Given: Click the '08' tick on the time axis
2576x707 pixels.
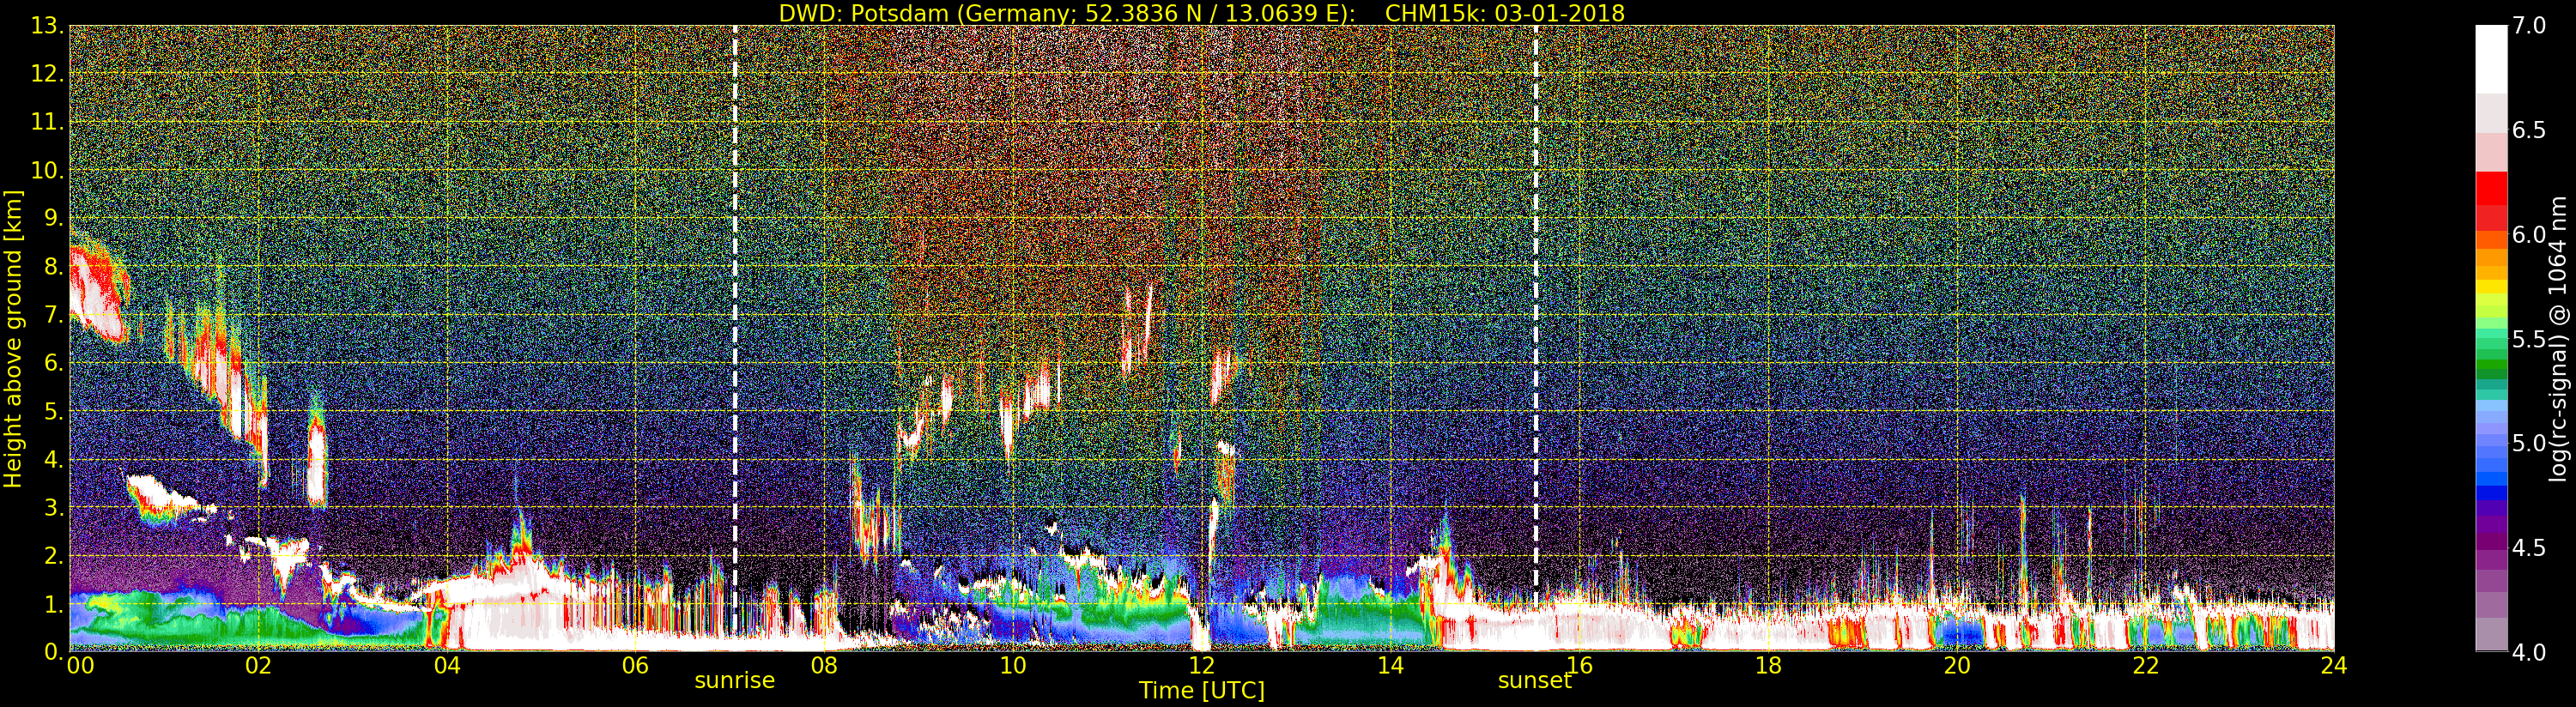Looking at the screenshot, I should (824, 665).
